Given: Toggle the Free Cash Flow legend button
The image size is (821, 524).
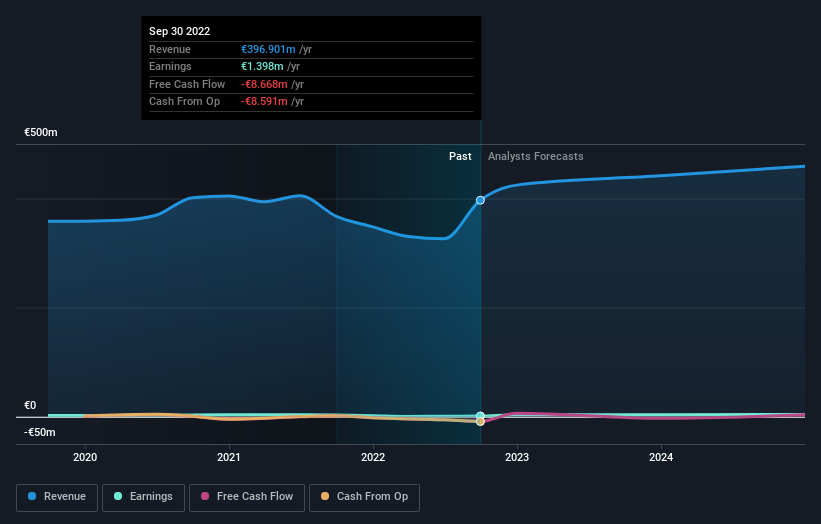Looking at the screenshot, I should pyautogui.click(x=247, y=497).
